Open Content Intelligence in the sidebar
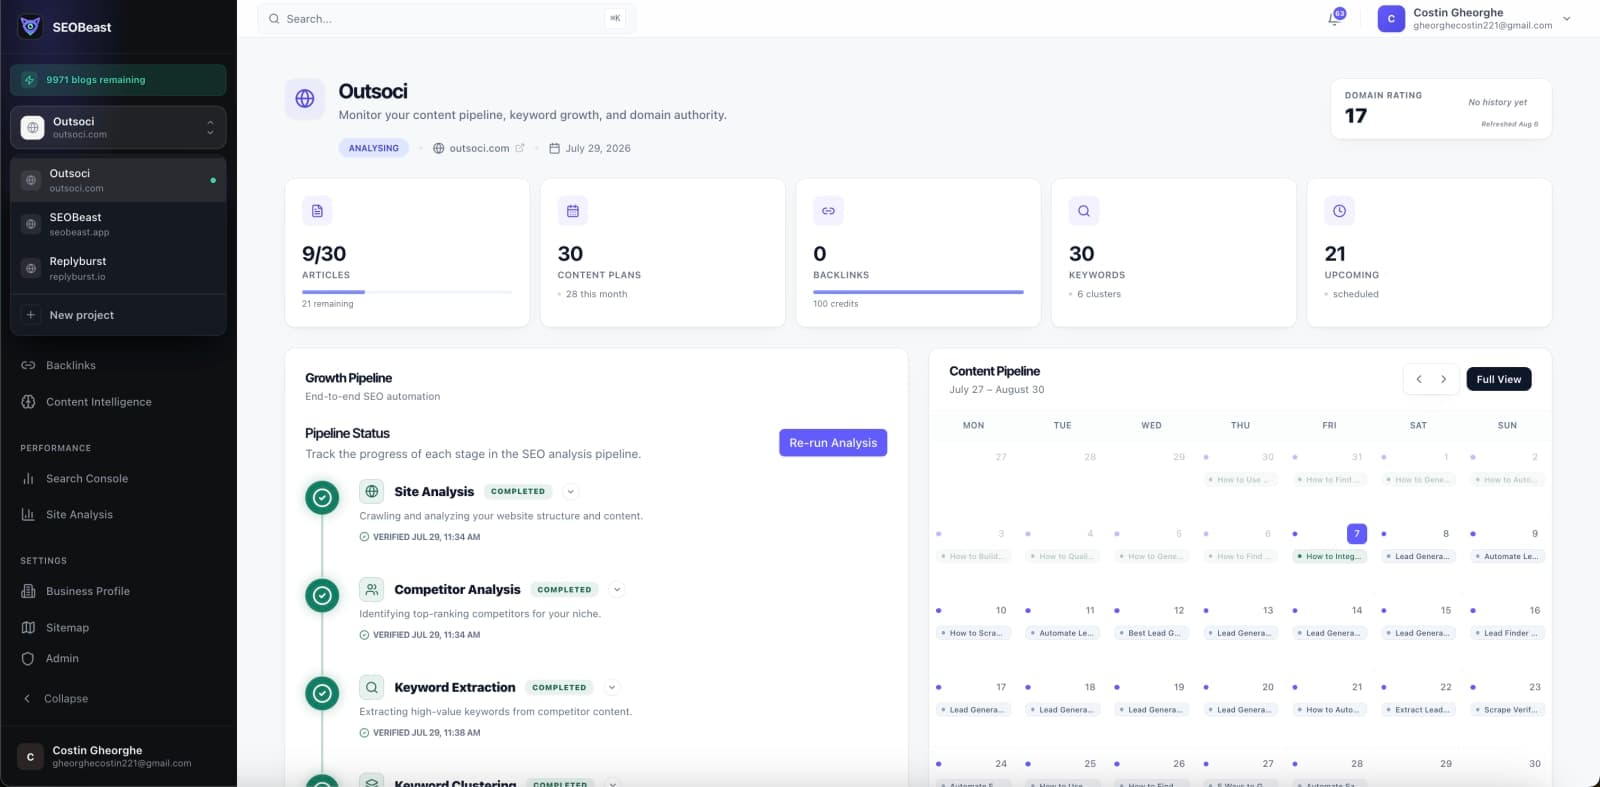 (99, 402)
